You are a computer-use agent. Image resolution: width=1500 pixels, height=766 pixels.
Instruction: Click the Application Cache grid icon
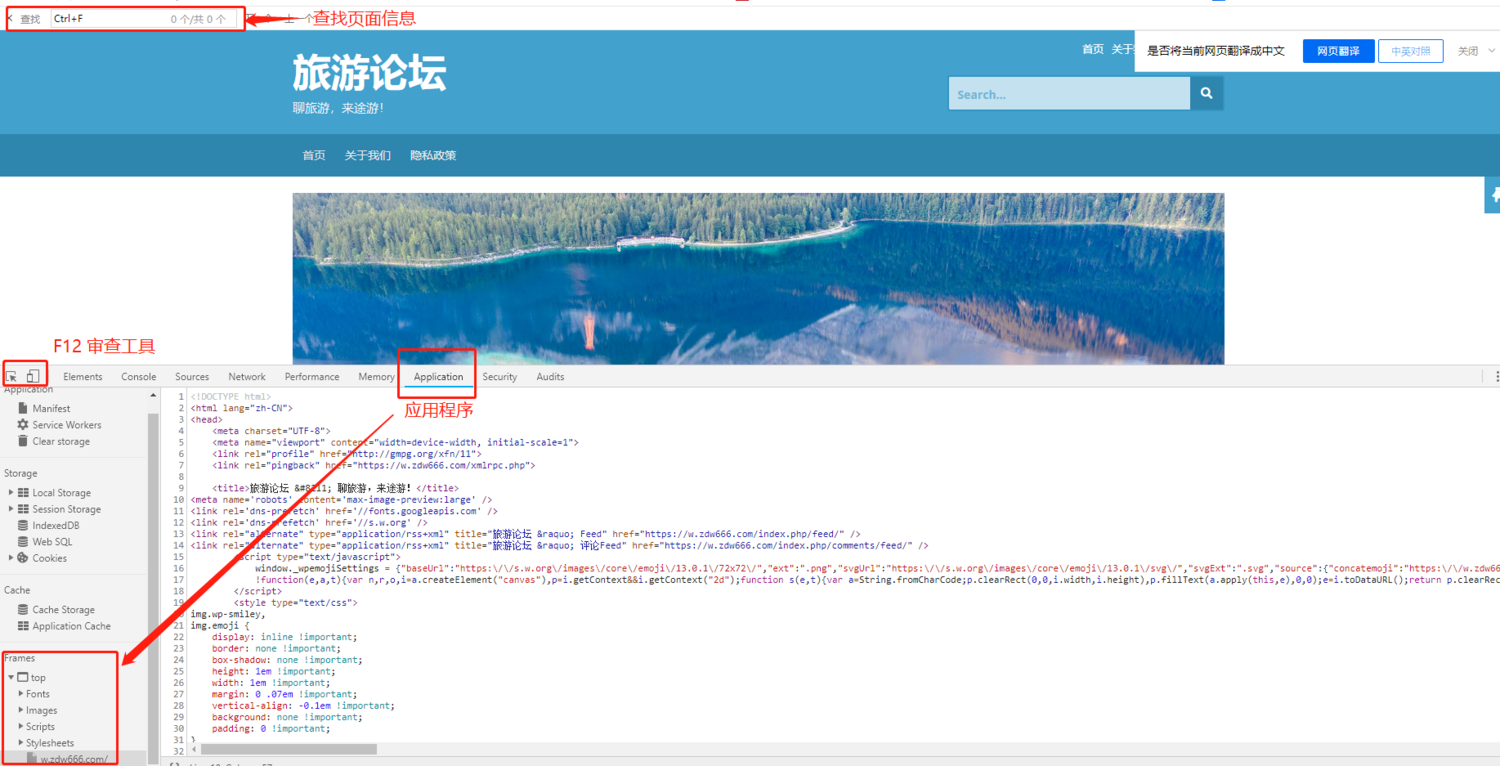click(x=23, y=626)
